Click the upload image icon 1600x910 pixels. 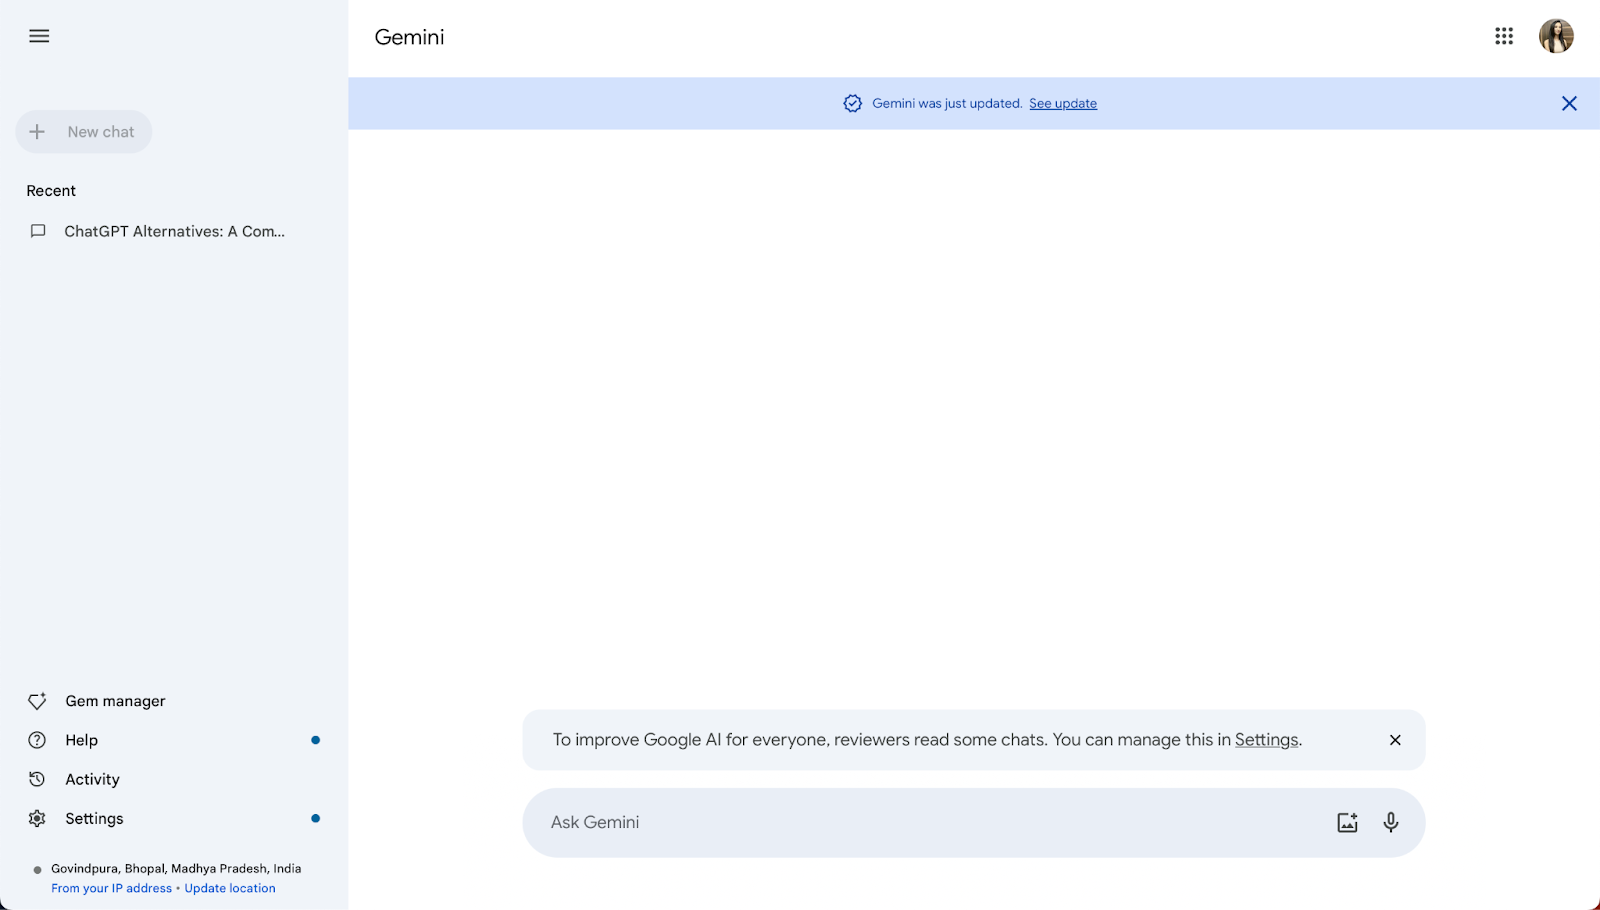point(1347,822)
